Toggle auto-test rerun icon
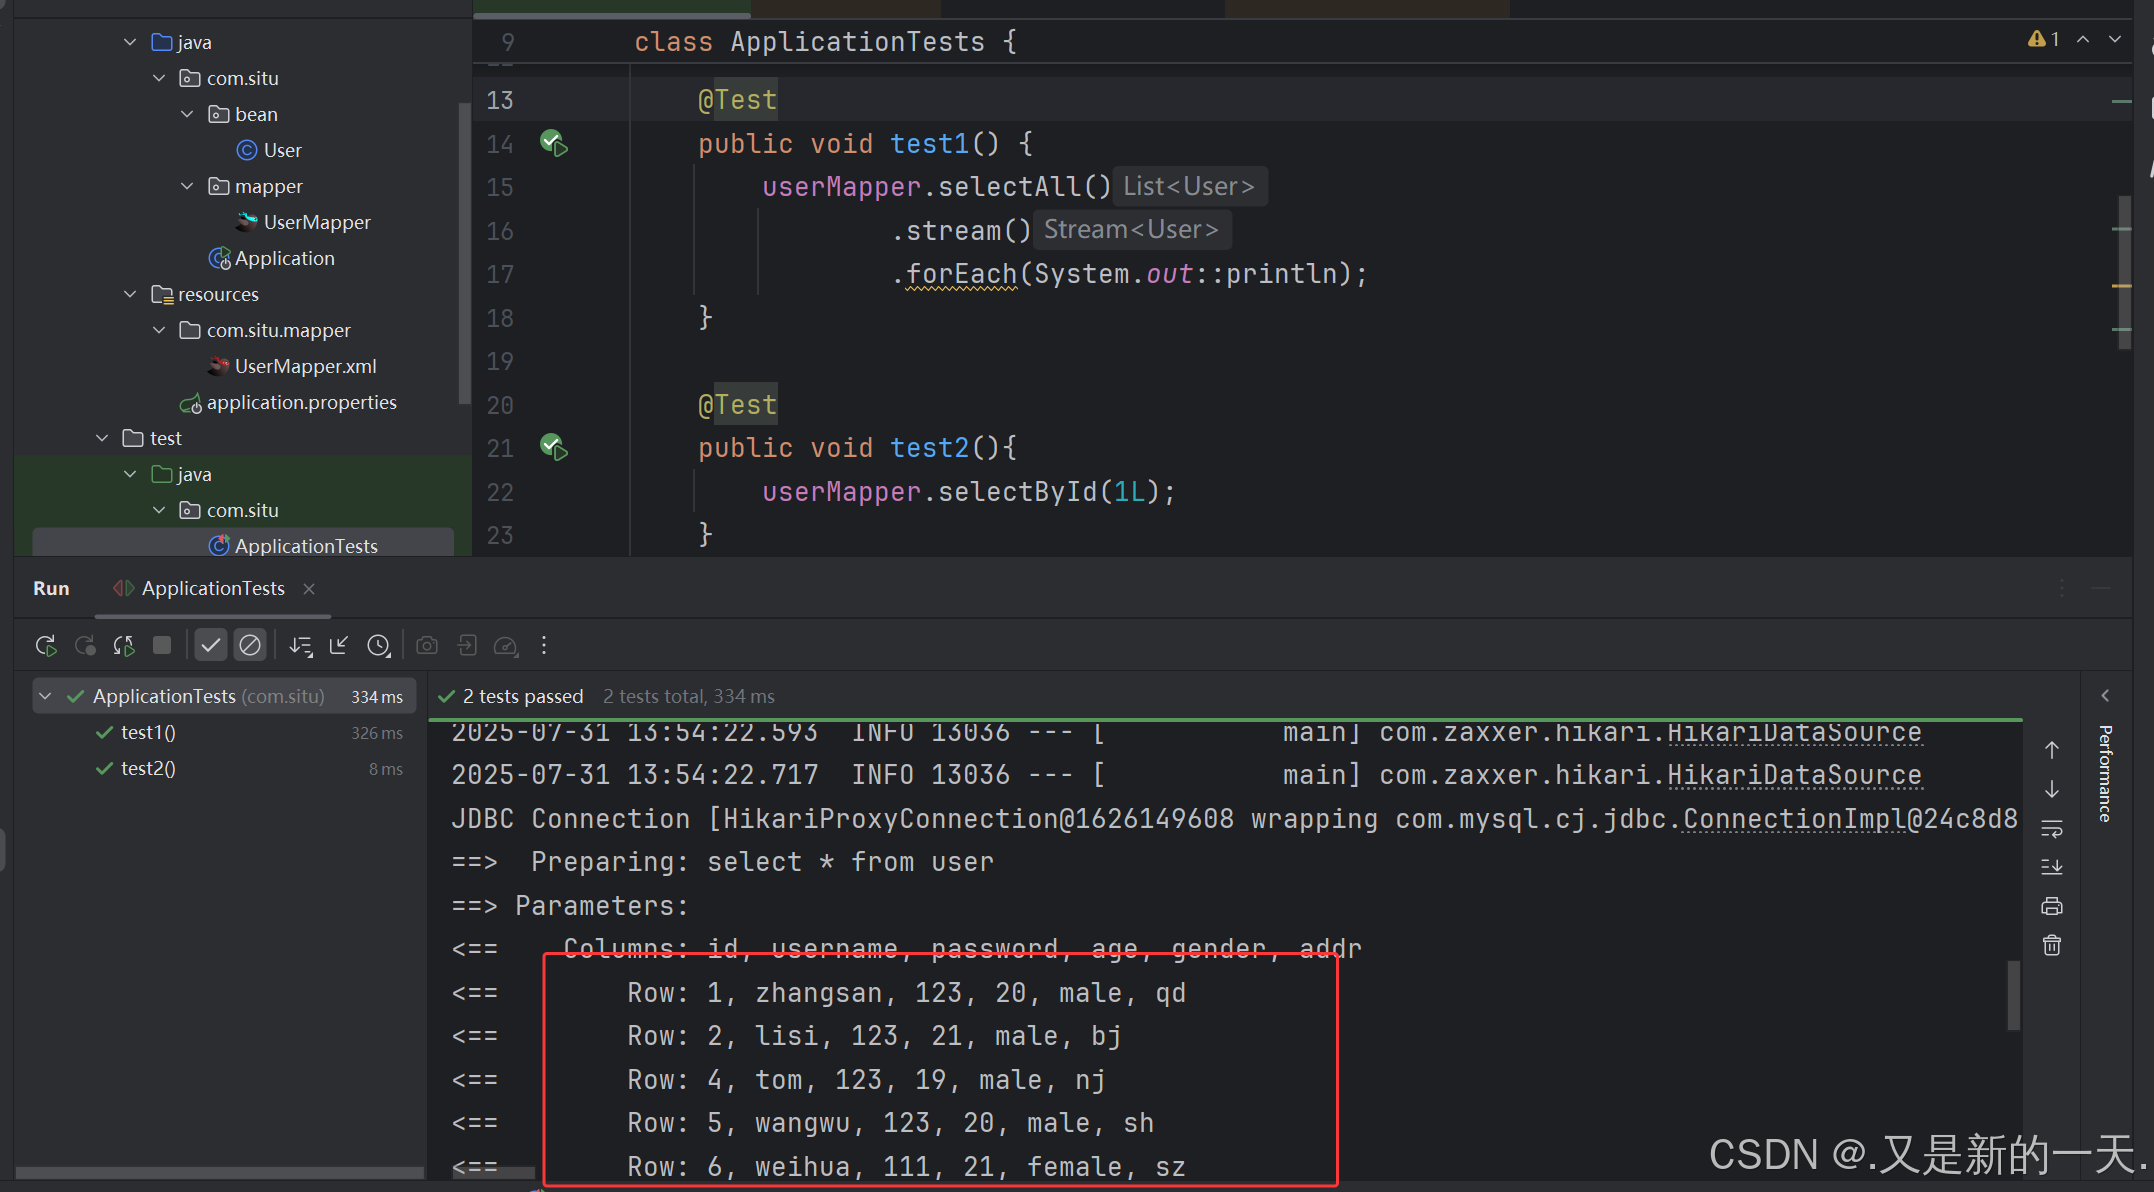Screen dimensions: 2154x1192 [x=124, y=646]
